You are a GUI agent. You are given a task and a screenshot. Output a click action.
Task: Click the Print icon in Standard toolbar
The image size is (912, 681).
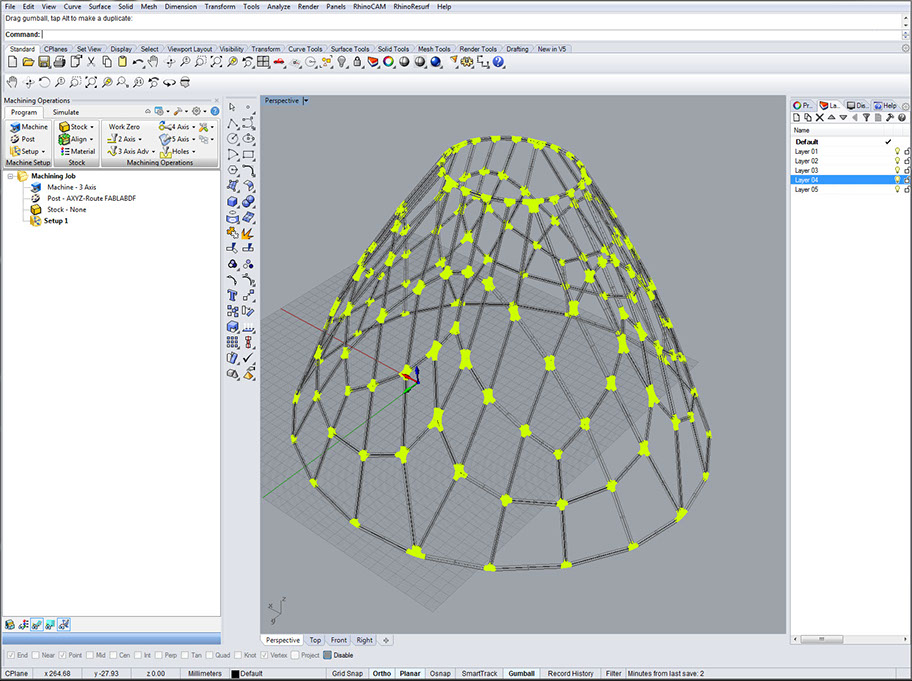pos(59,62)
